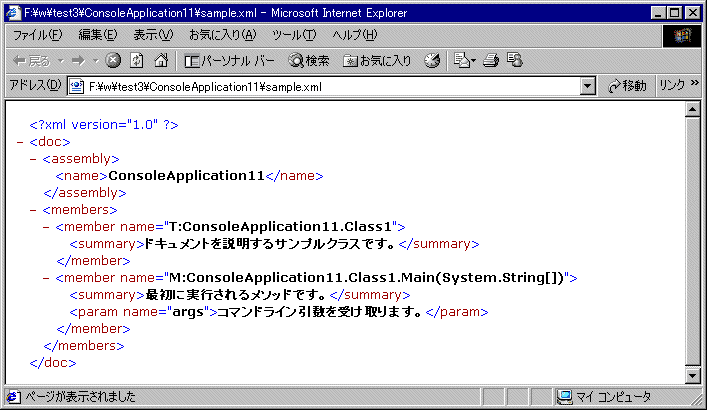Click the Back (戻る) arrow button

[32, 60]
